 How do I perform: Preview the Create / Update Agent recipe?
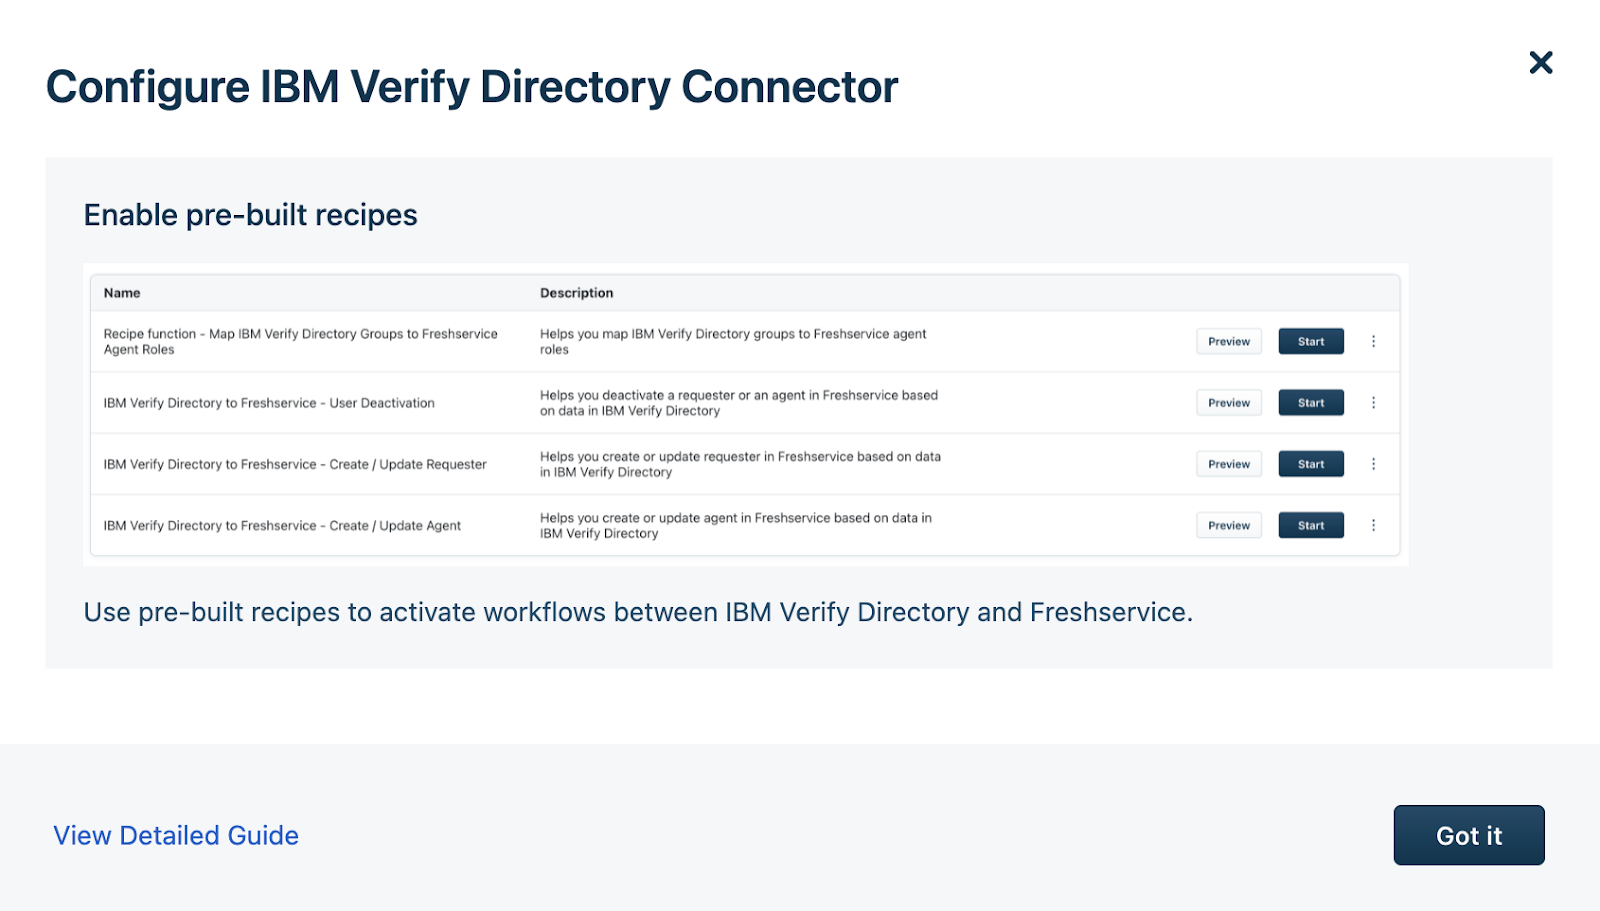(1229, 525)
